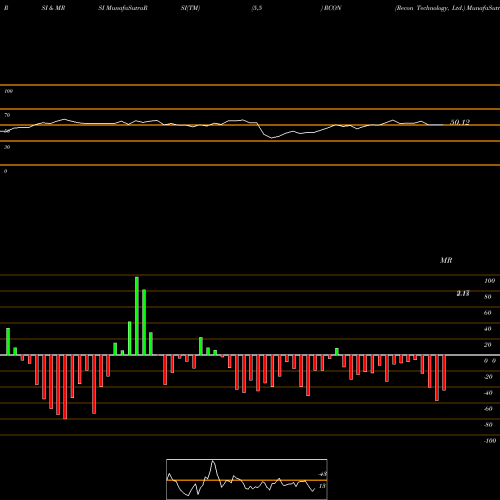Screen dimensions: 500x500
Task: Click the 60 label on MR axis
Action: 488,313
